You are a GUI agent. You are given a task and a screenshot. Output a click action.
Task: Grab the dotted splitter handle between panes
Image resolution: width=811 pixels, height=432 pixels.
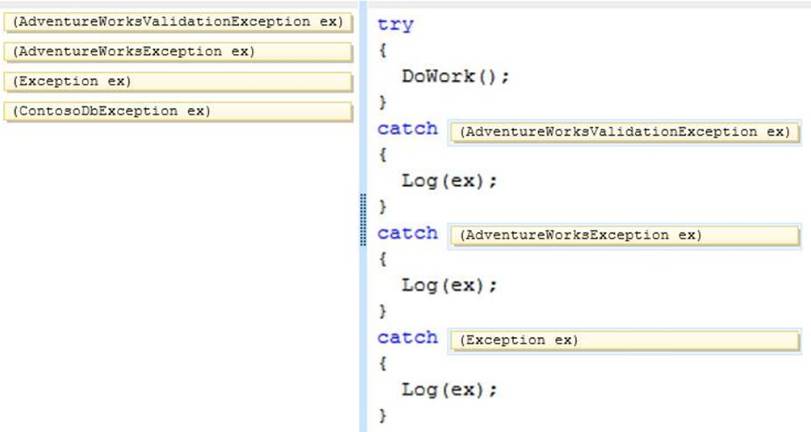point(362,220)
